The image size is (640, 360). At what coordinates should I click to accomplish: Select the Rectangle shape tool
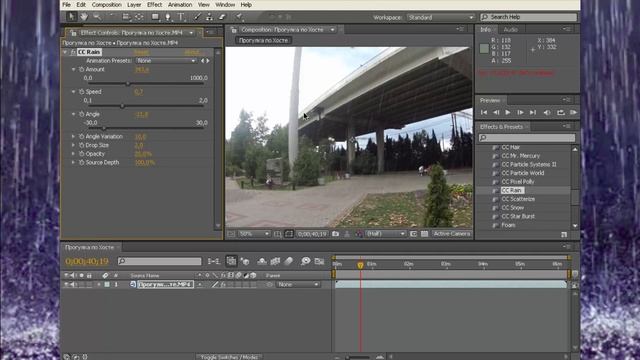155,17
